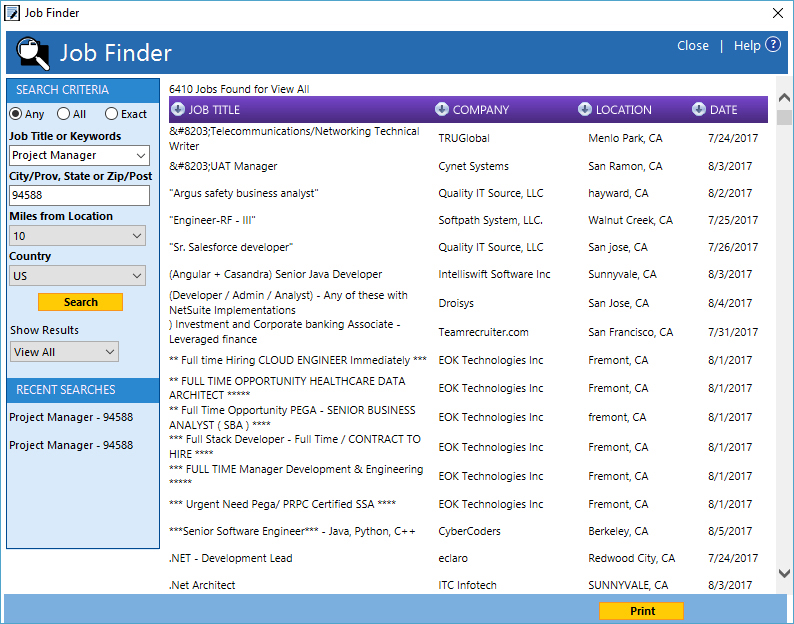Click the City/Prov, State or Zip field

pos(80,196)
